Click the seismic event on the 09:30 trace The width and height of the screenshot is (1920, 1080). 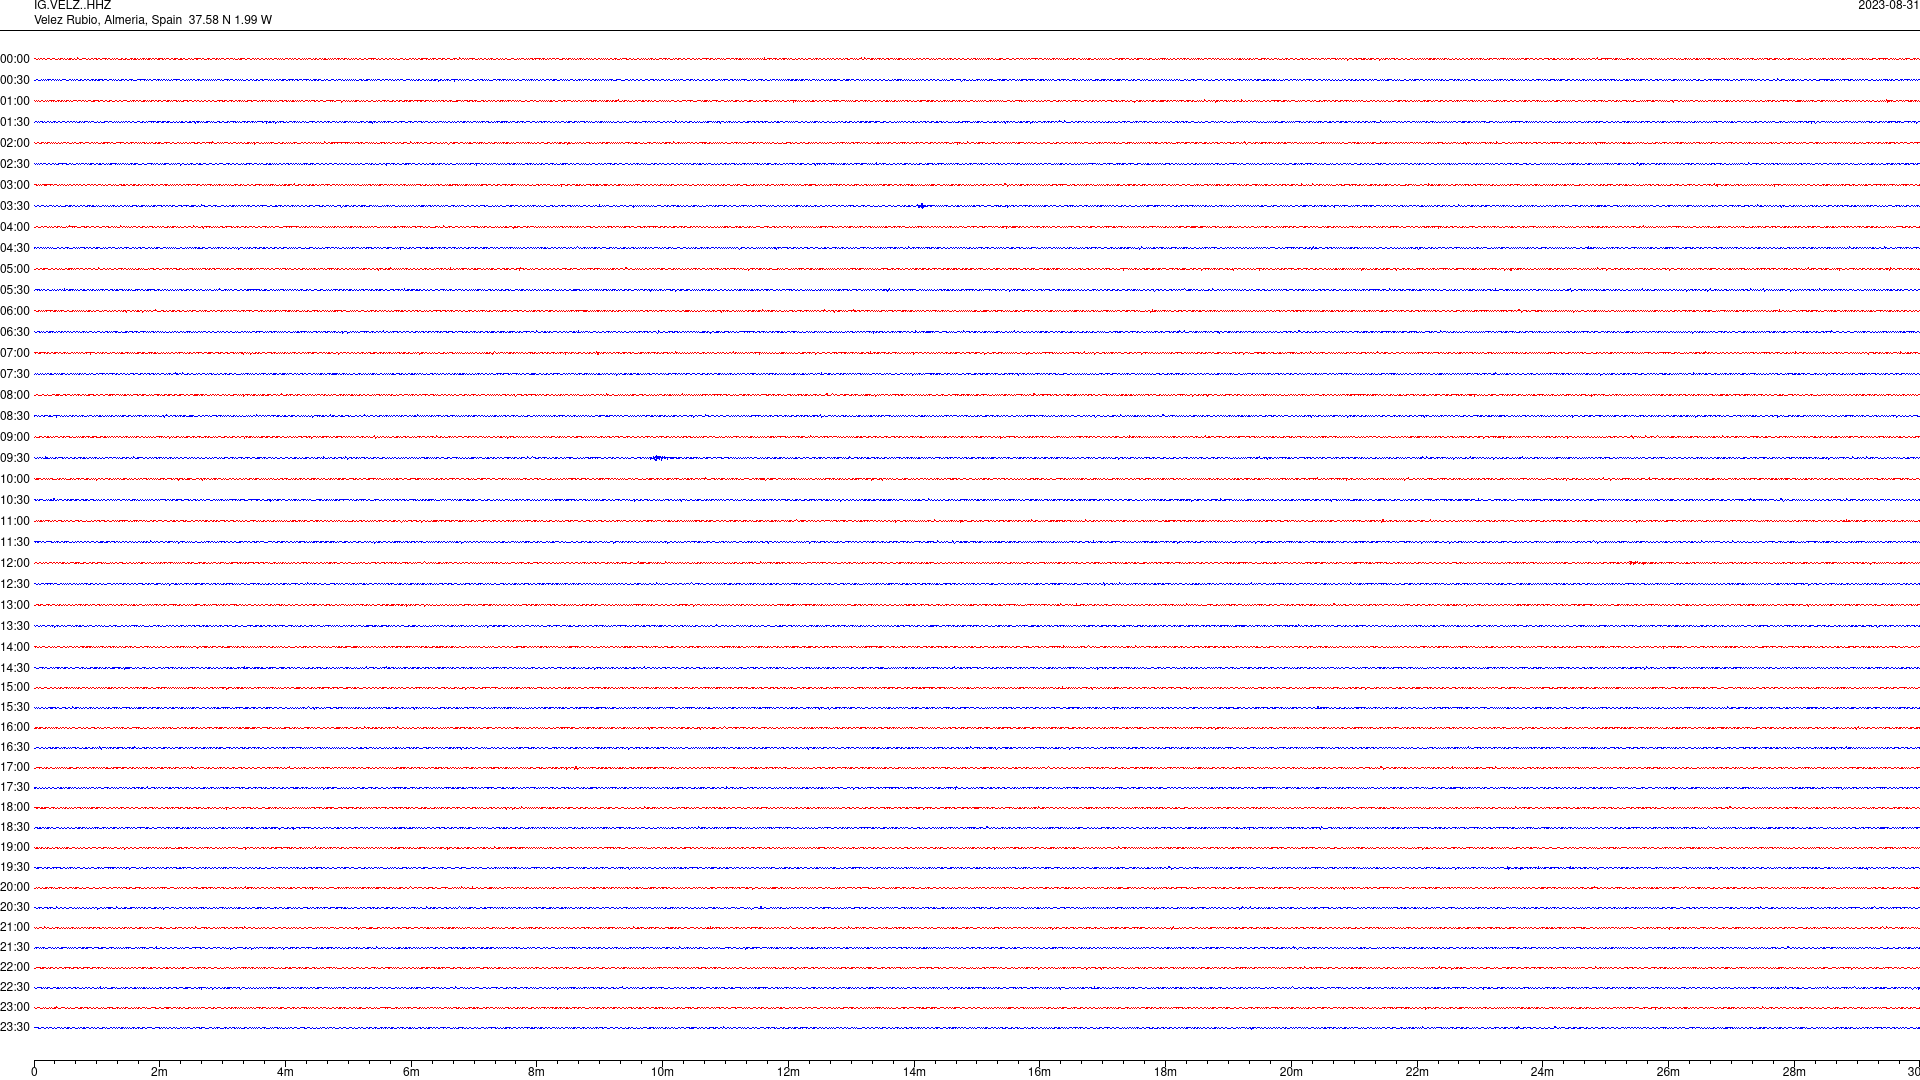pos(659,458)
